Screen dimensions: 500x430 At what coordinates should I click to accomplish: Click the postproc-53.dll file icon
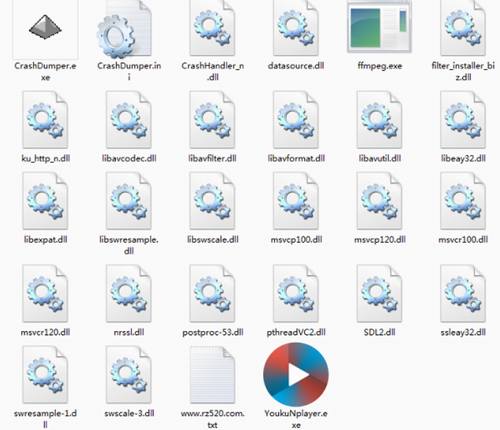212,294
